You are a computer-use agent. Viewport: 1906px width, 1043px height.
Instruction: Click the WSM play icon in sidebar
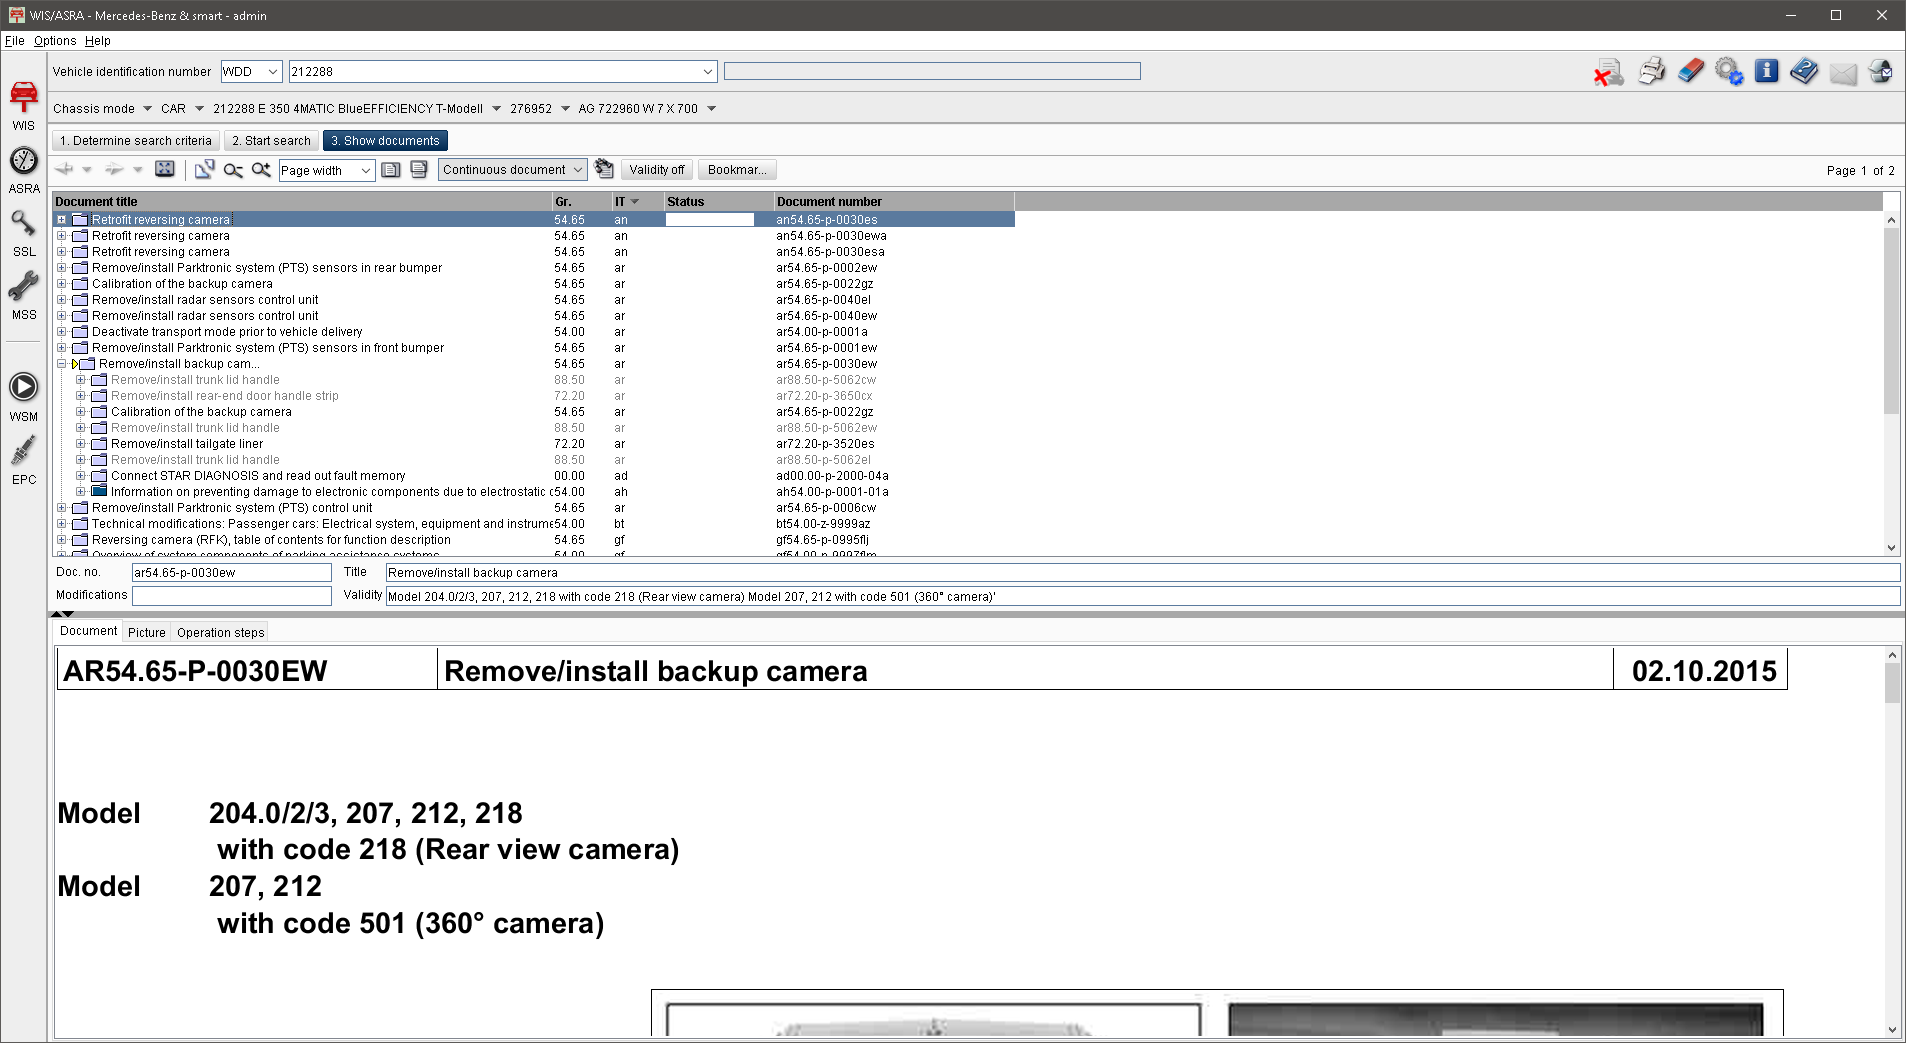click(x=24, y=396)
